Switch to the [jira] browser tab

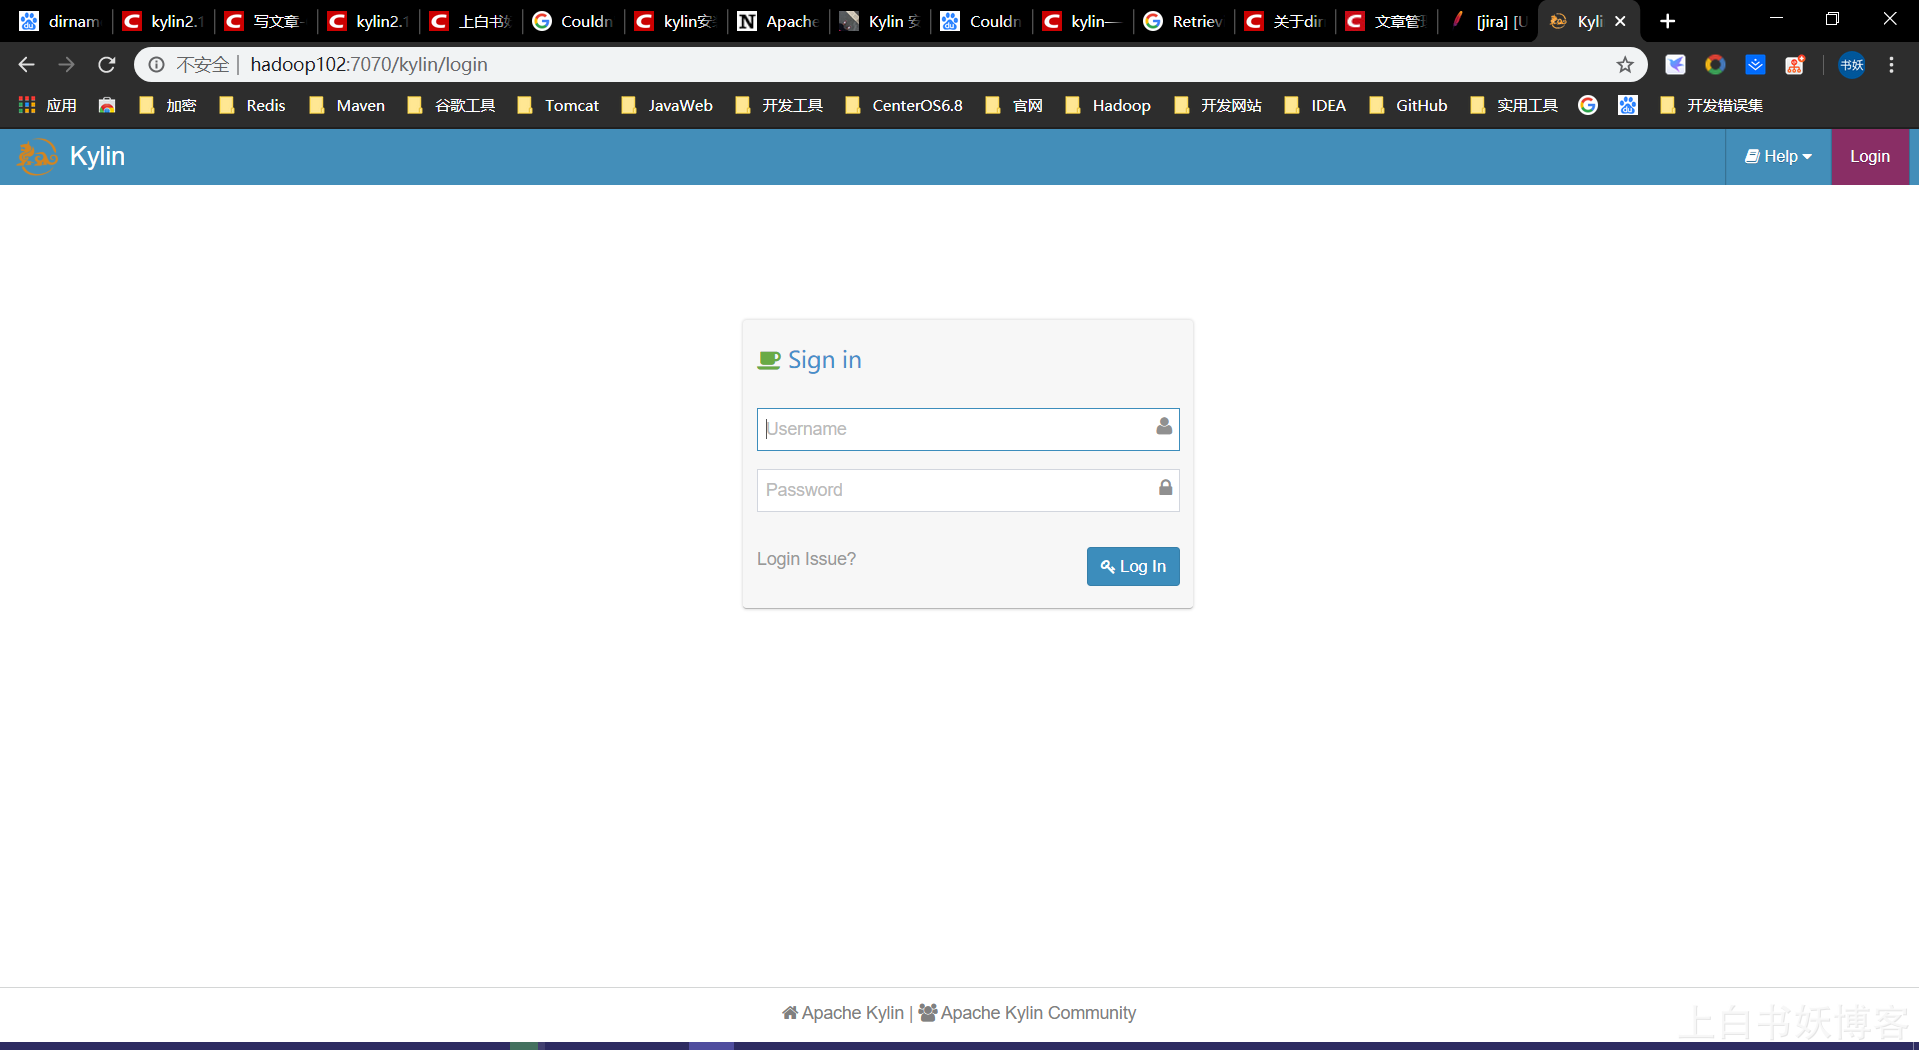tap(1488, 21)
